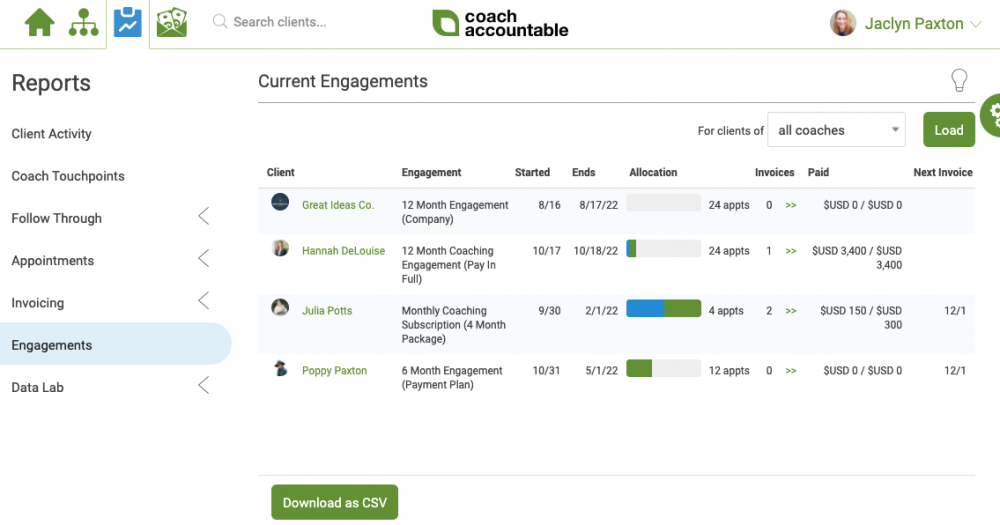Viewport: 1000px width, 525px height.
Task: Click Jaclyn Paxton name
Action: pyautogui.click(x=914, y=24)
